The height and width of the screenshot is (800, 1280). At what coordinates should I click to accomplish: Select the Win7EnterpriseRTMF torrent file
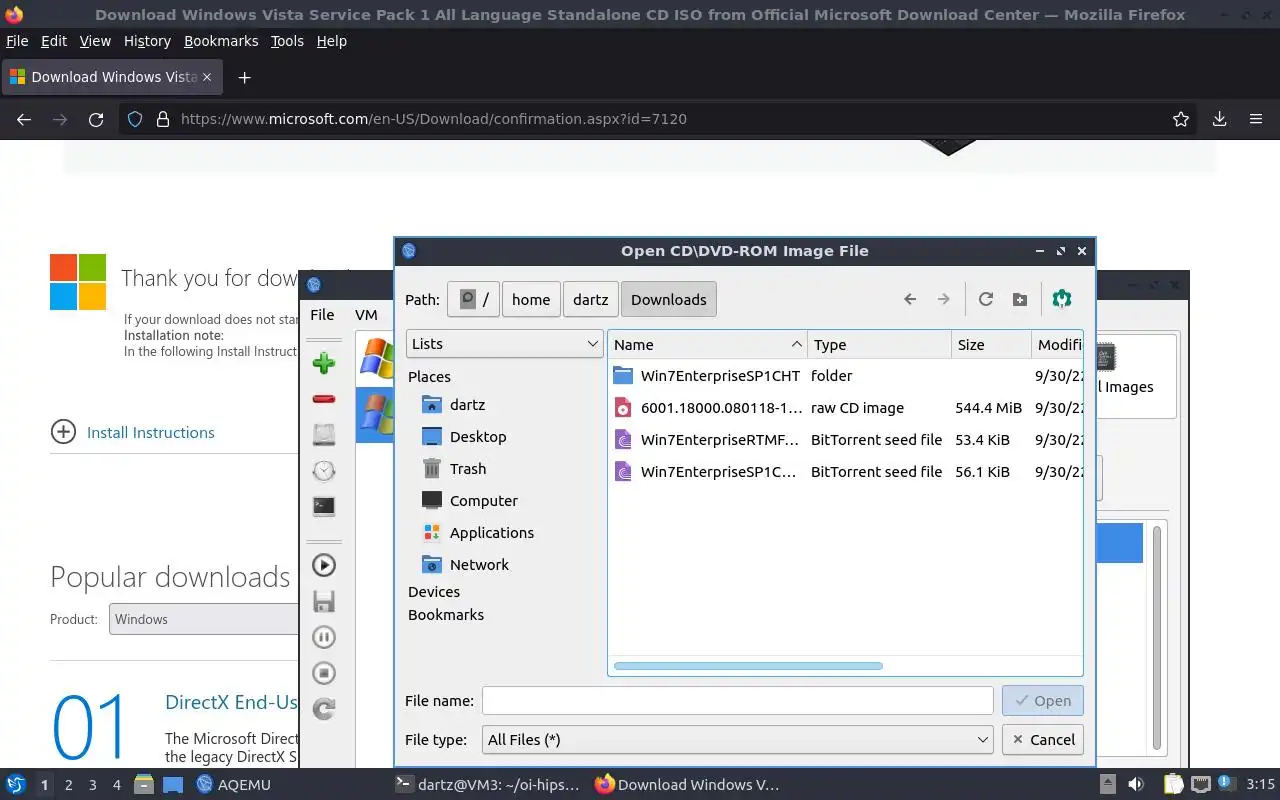pos(845,440)
